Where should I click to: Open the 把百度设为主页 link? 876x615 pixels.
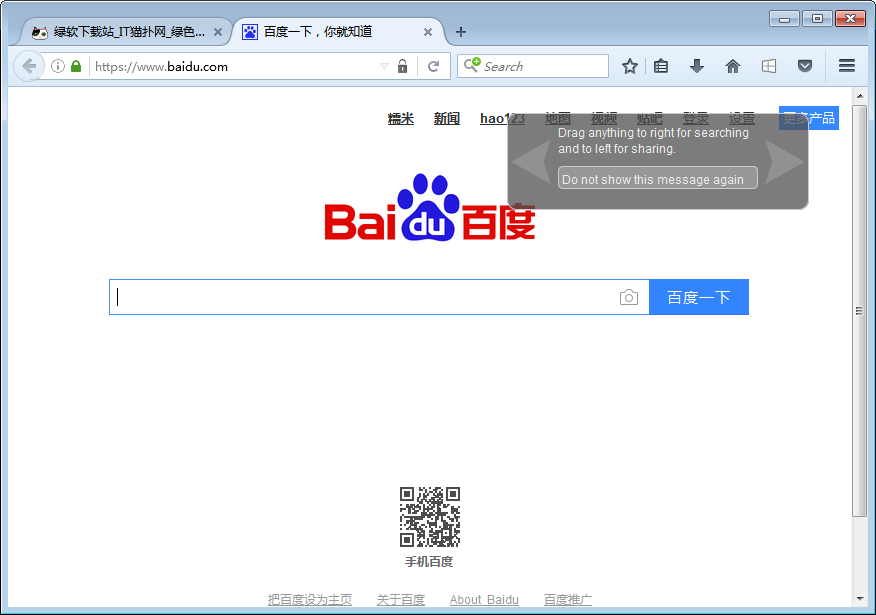coord(310,600)
